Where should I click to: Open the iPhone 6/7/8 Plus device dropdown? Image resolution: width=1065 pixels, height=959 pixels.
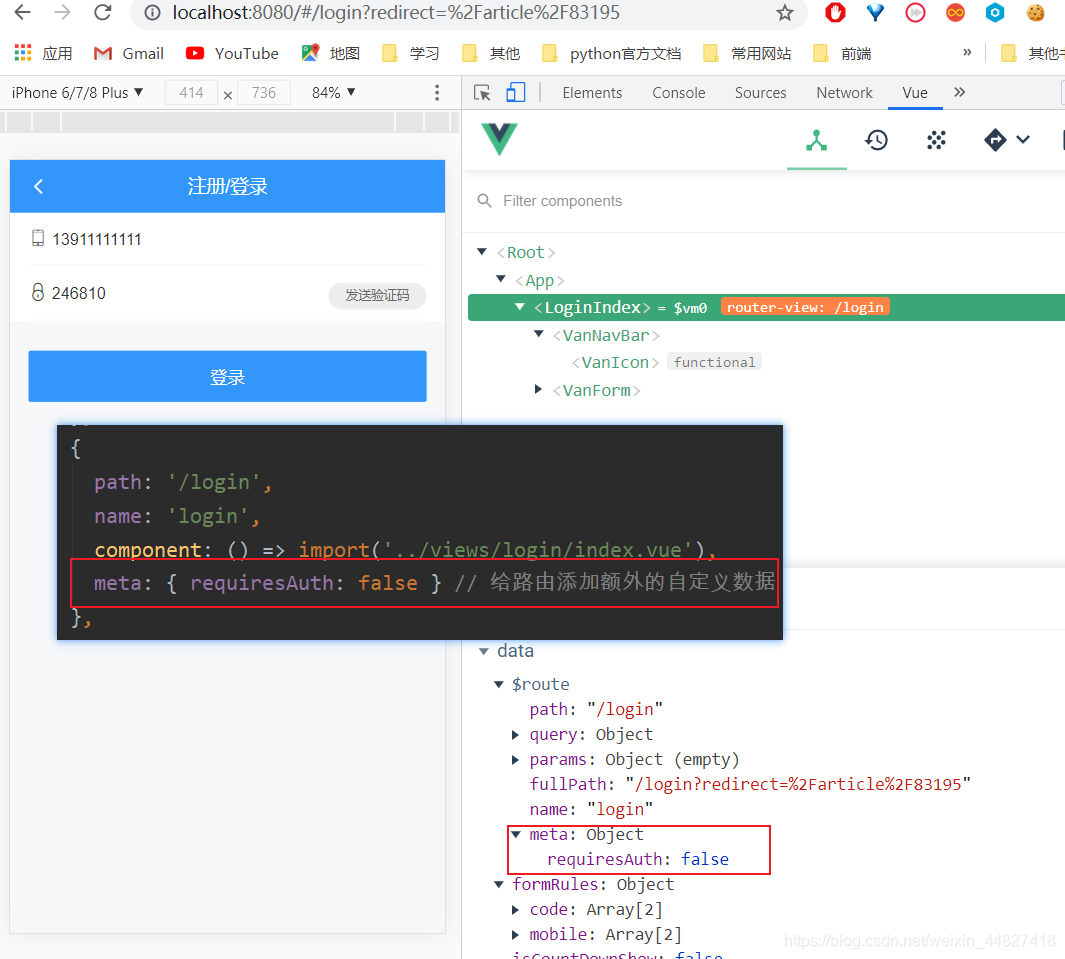coord(77,92)
